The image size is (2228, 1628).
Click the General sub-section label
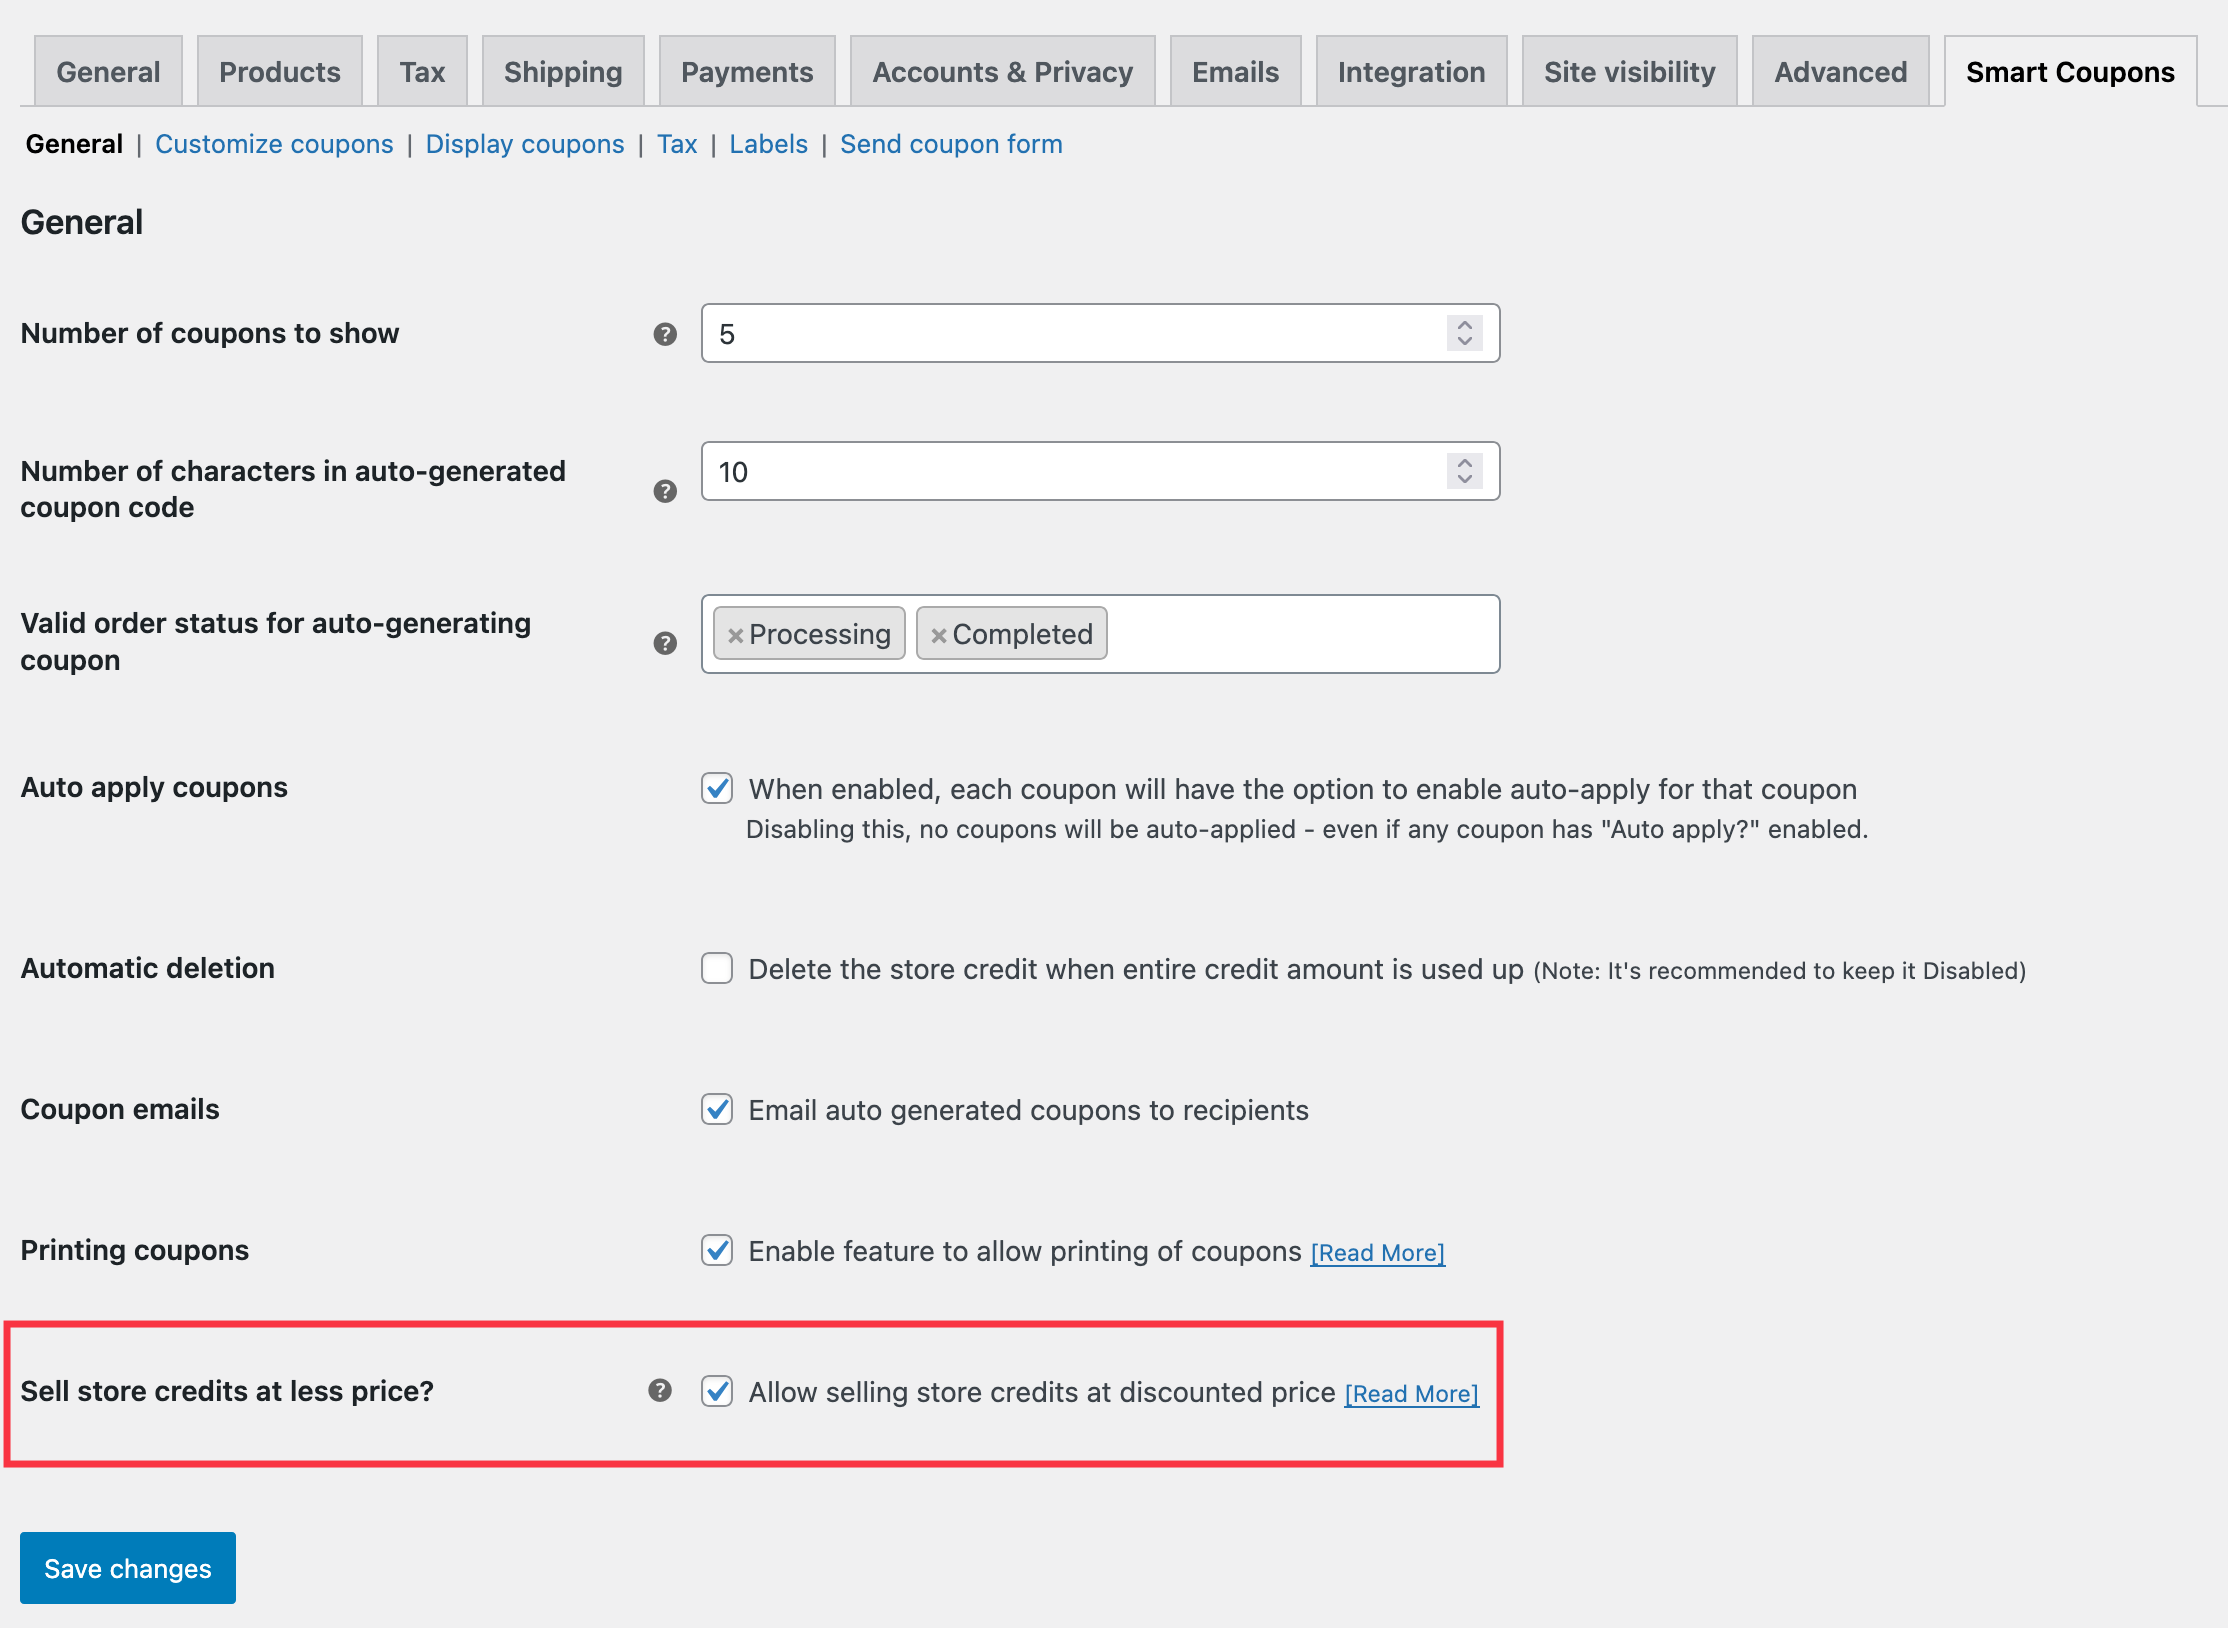point(74,144)
